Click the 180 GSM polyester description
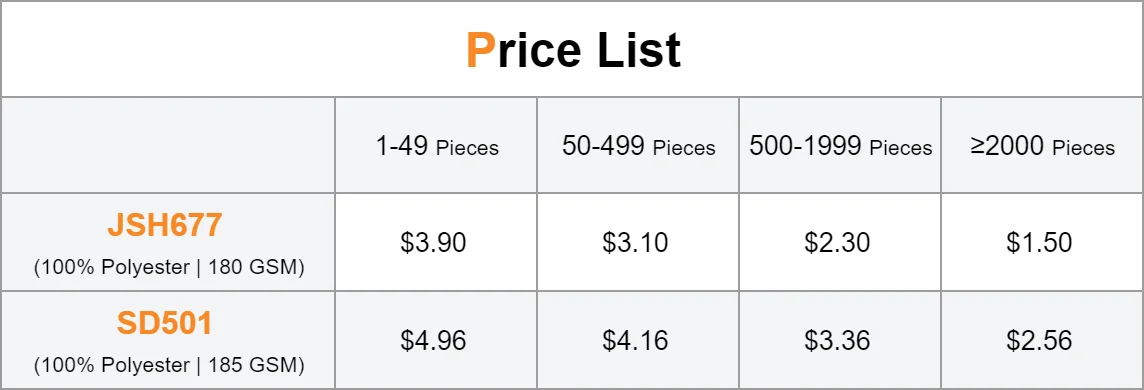This screenshot has height=390, width=1144. 169,268
